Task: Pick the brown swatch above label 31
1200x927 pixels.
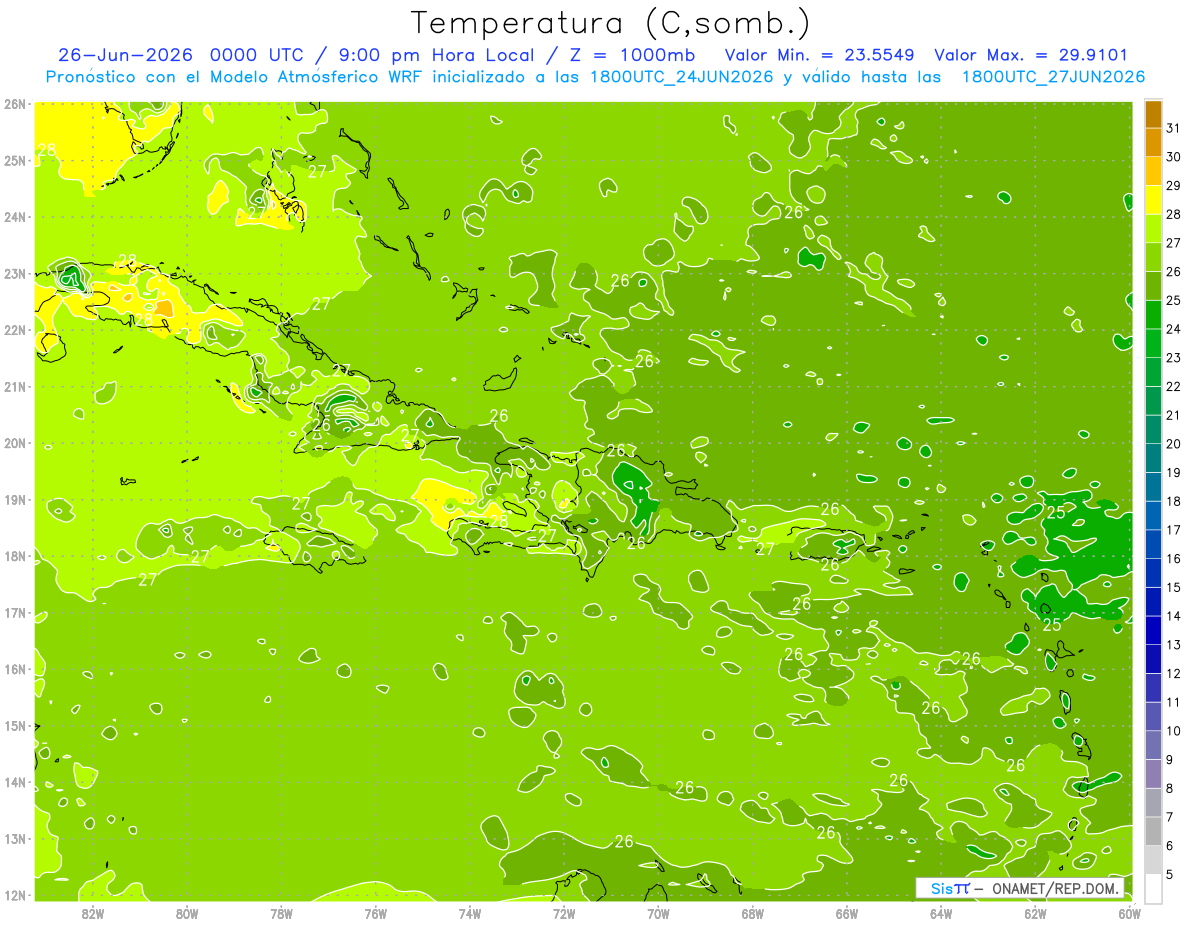Action: point(1153,115)
